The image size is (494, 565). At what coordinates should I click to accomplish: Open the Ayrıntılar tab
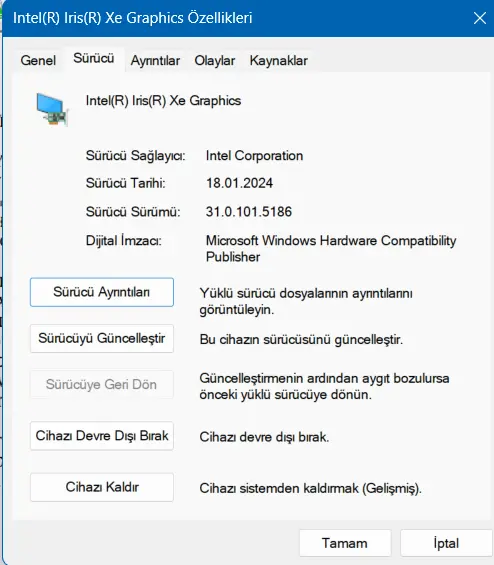[x=155, y=60]
